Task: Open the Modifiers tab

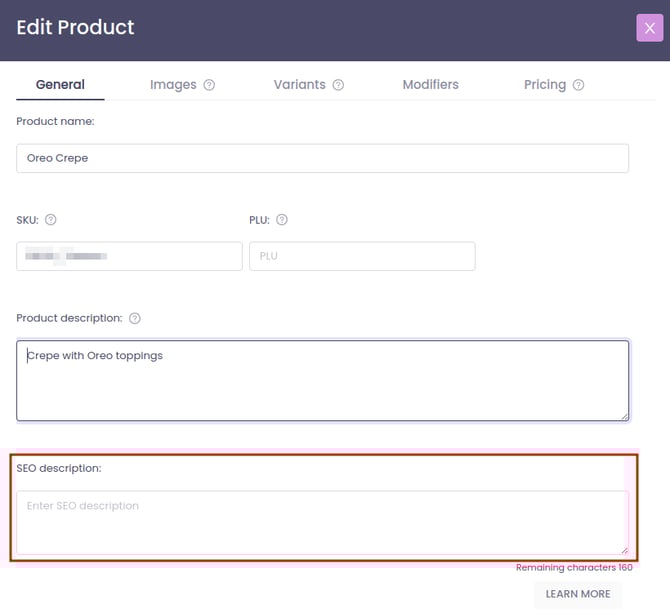Action: 430,85
